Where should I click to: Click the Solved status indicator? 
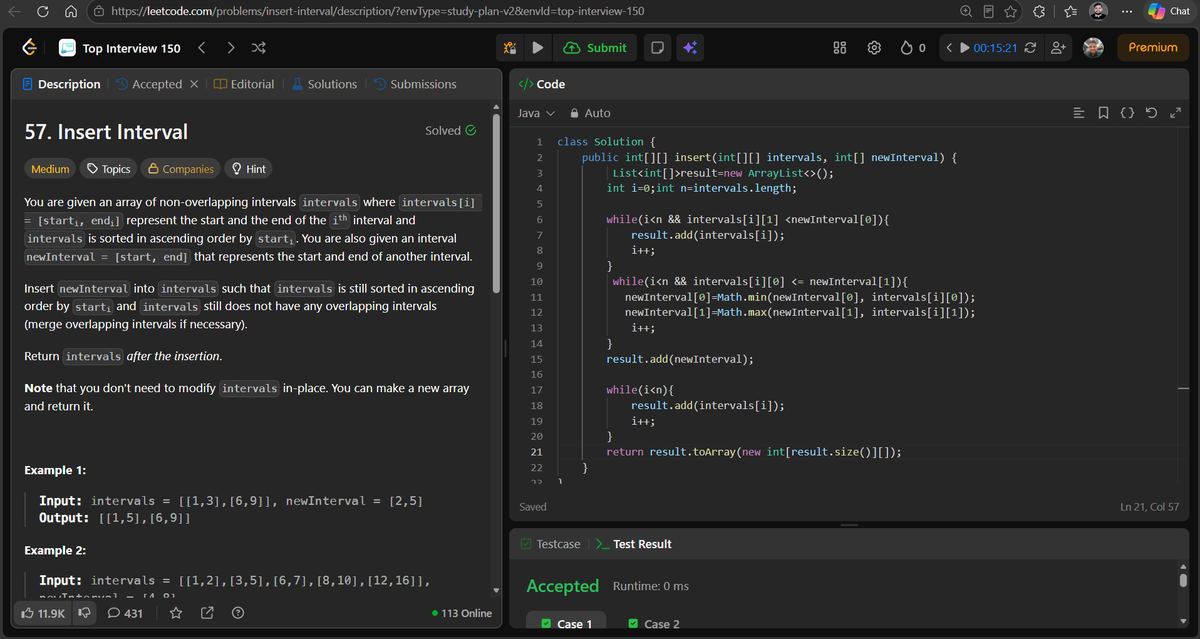pyautogui.click(x=450, y=130)
